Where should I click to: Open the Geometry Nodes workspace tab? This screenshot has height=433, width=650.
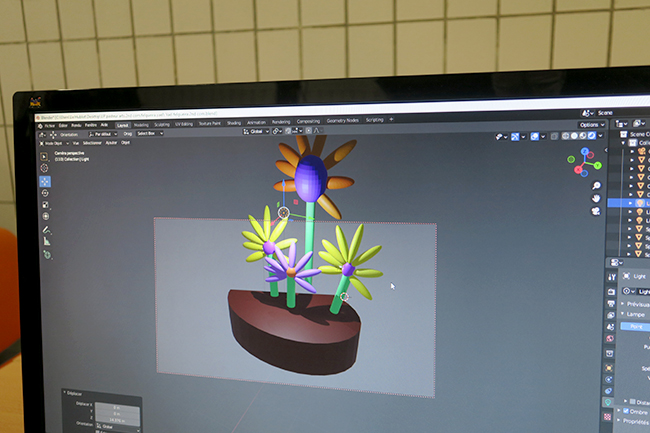click(342, 121)
